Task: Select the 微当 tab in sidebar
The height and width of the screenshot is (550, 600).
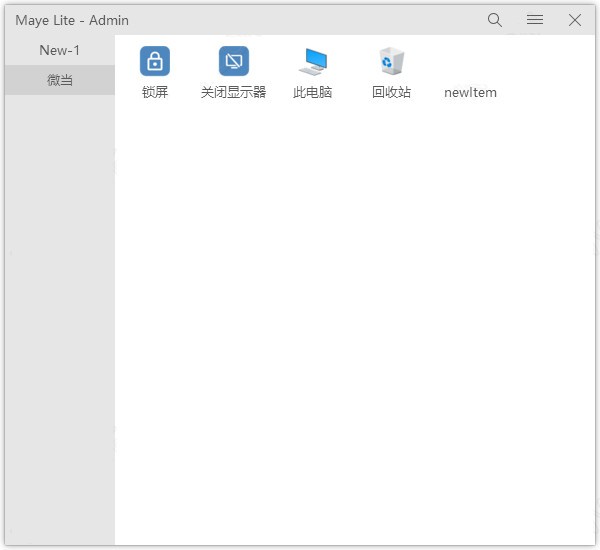Action: click(60, 80)
